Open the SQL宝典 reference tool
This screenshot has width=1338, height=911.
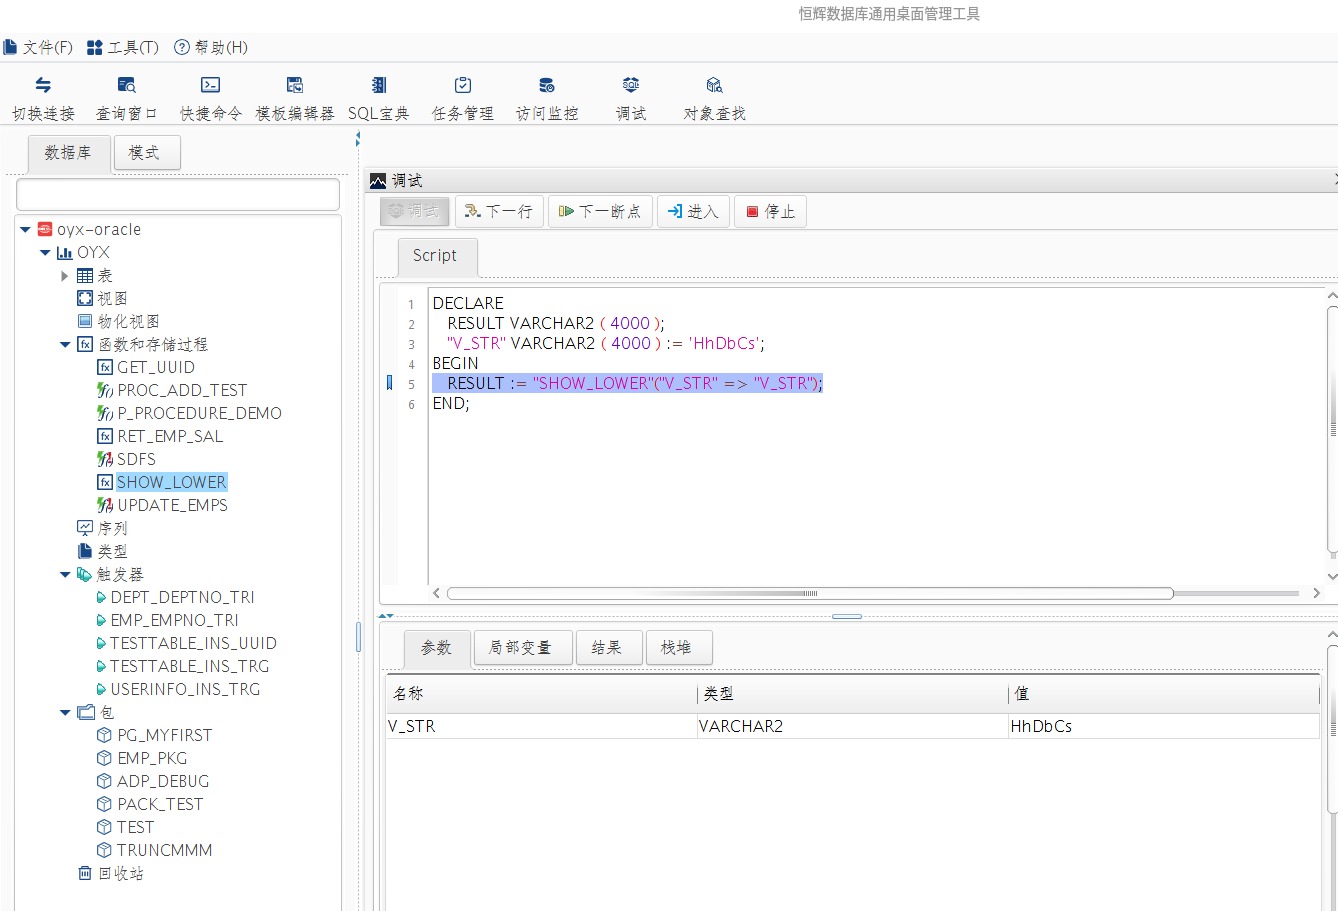378,85
